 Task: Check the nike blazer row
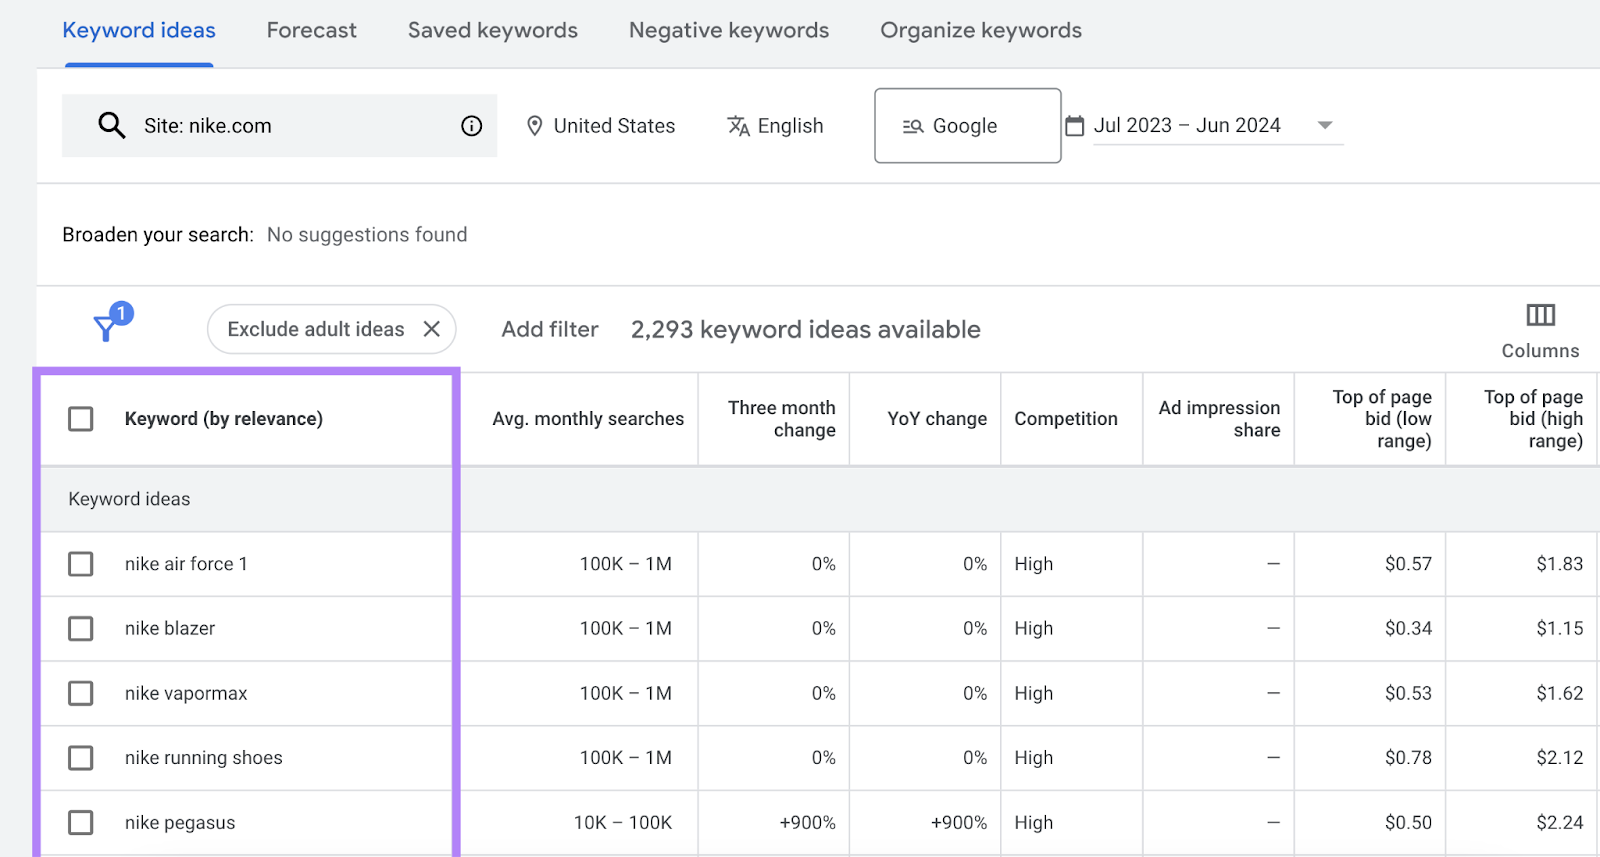coord(81,629)
